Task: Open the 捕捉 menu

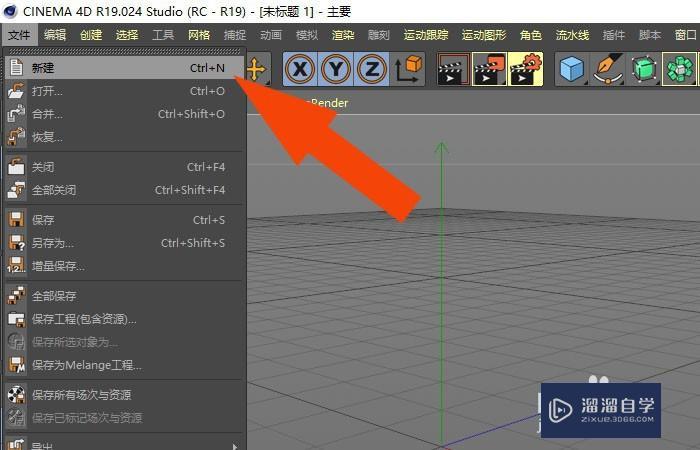Action: [x=235, y=35]
